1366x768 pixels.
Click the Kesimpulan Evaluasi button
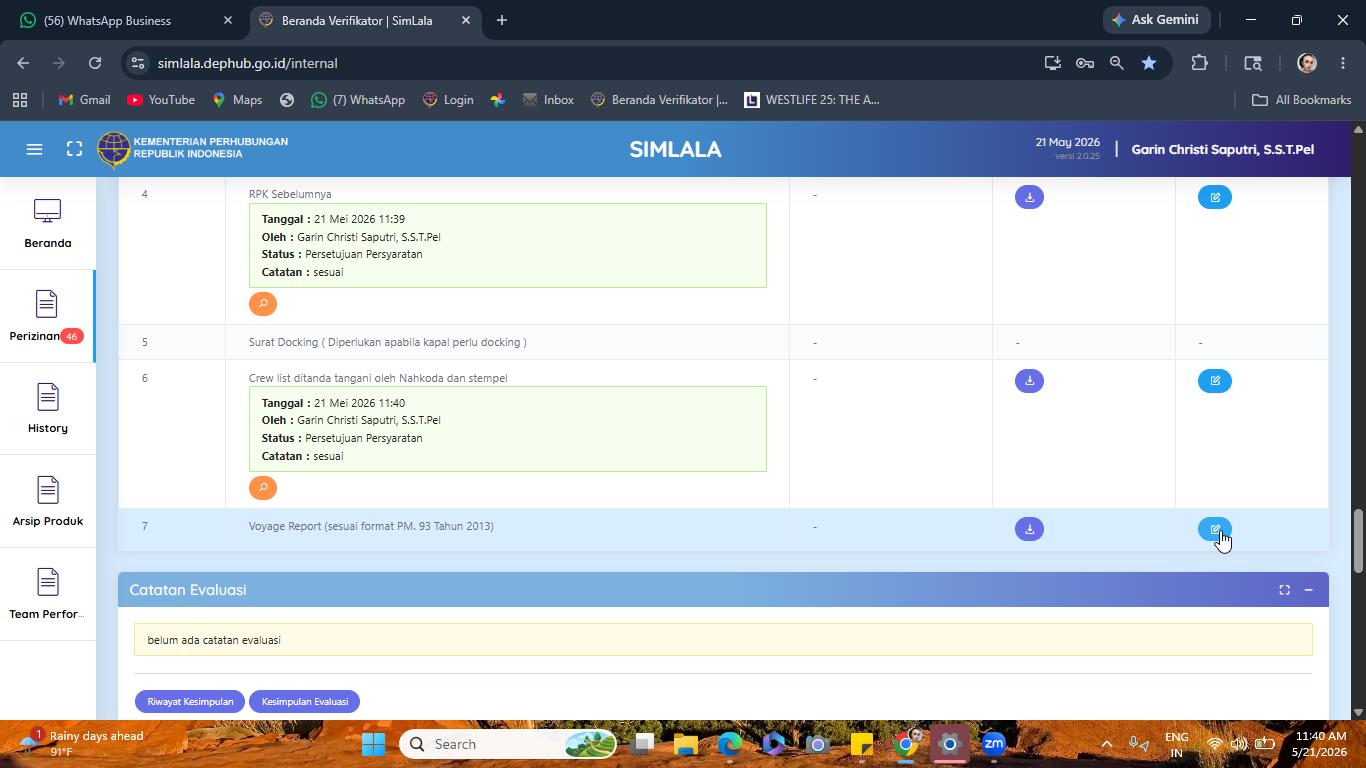point(305,702)
